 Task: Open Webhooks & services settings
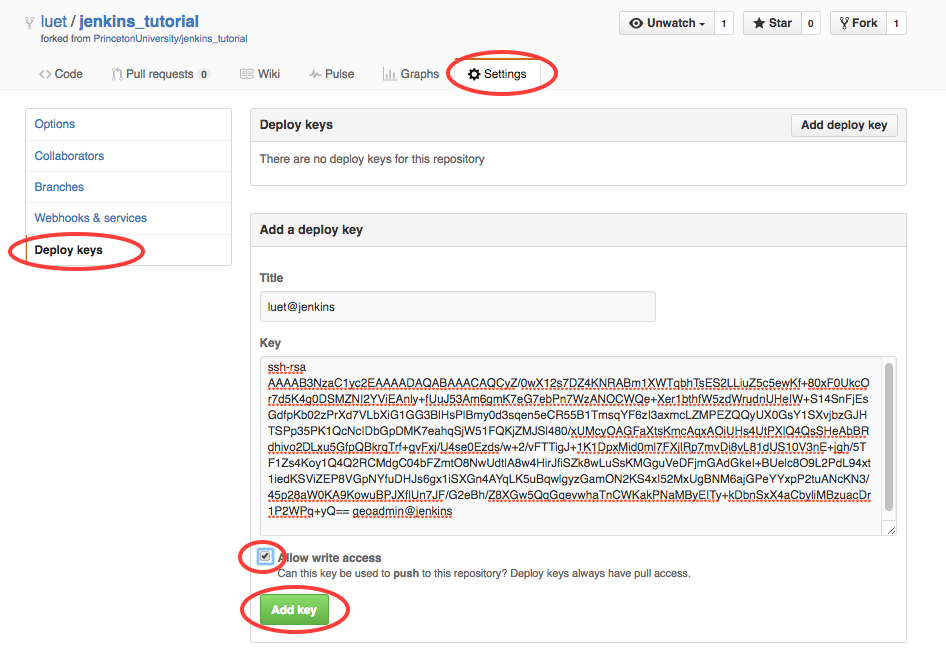click(129, 218)
